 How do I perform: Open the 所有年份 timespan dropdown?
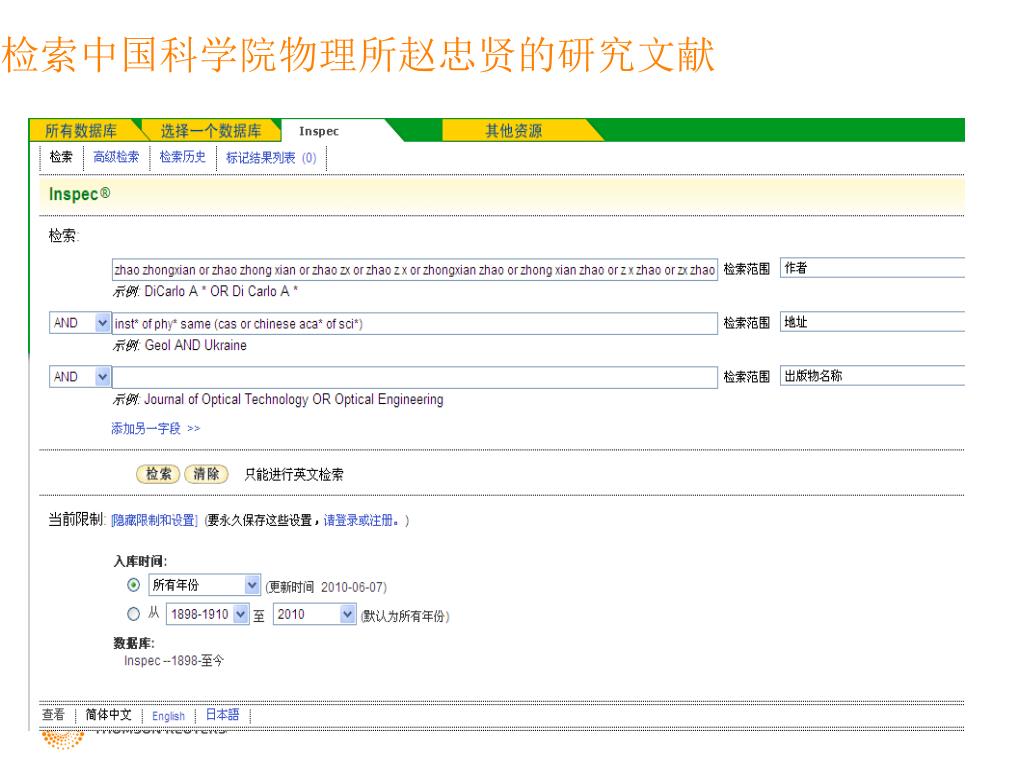click(204, 584)
